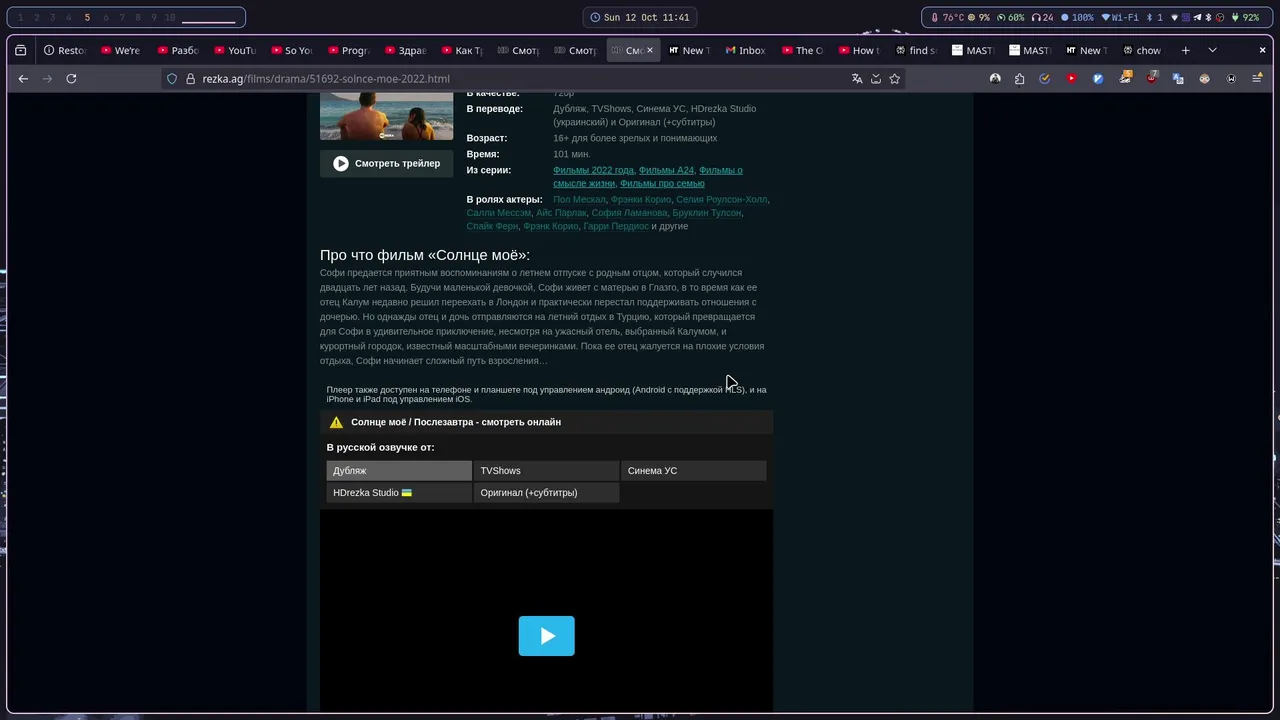Open actor Пол Мескал link

tap(579, 200)
